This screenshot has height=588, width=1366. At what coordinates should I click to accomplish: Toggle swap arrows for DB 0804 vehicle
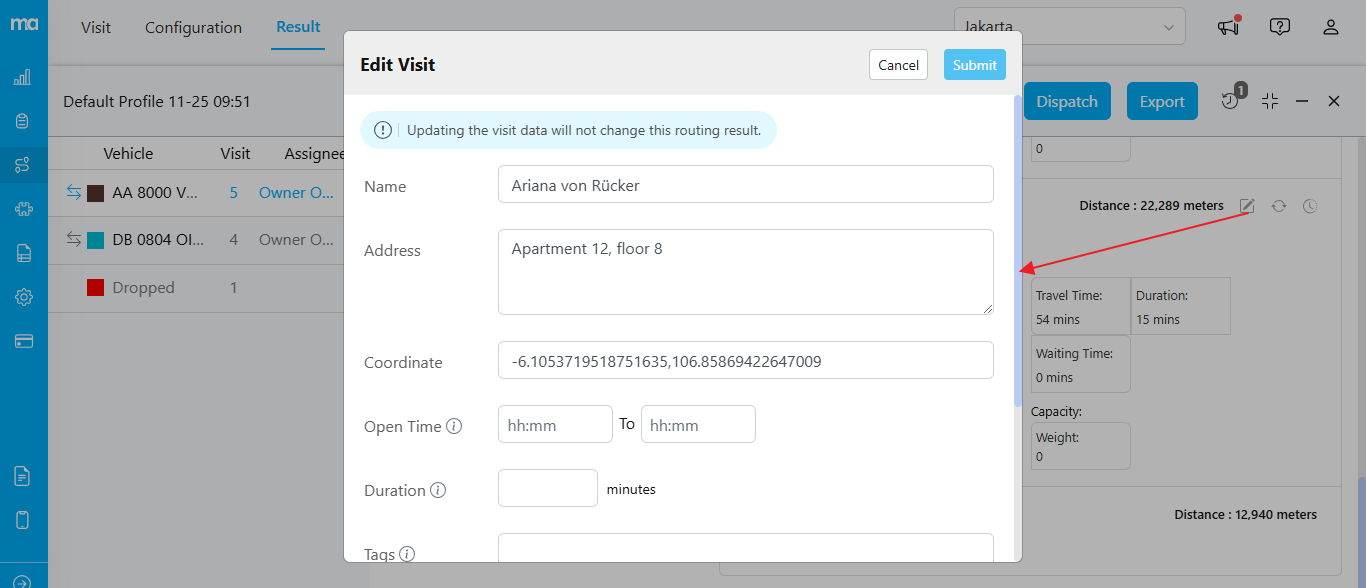click(x=73, y=239)
